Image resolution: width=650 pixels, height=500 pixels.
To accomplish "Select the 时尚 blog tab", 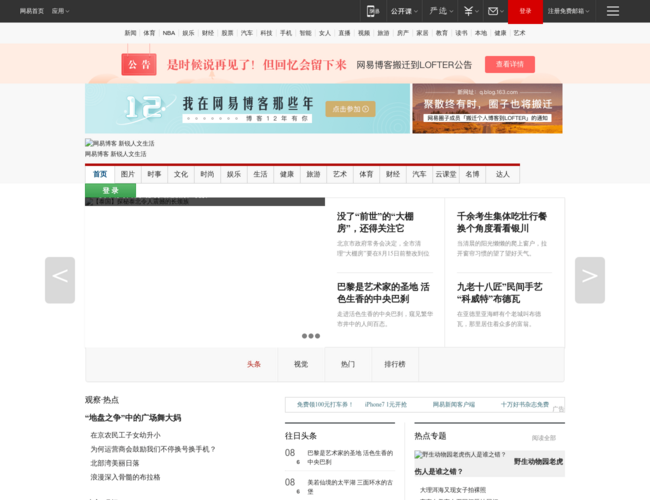I will tap(207, 174).
